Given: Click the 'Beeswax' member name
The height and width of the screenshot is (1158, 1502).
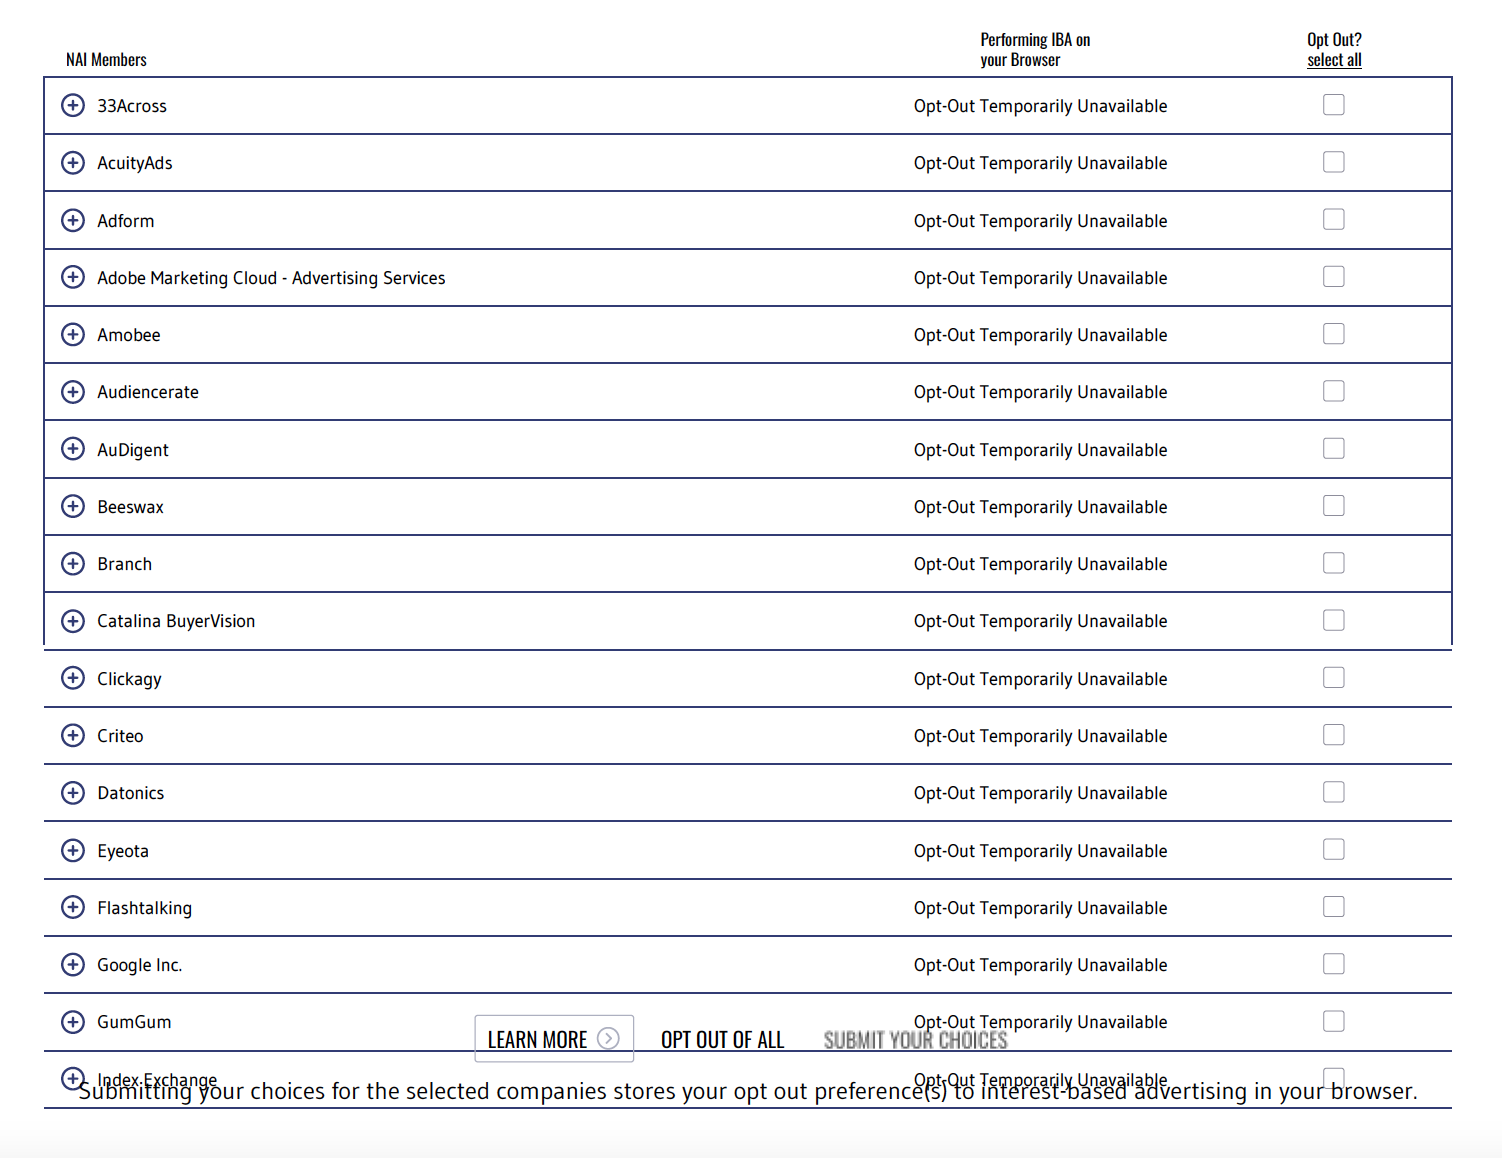Looking at the screenshot, I should click(131, 507).
